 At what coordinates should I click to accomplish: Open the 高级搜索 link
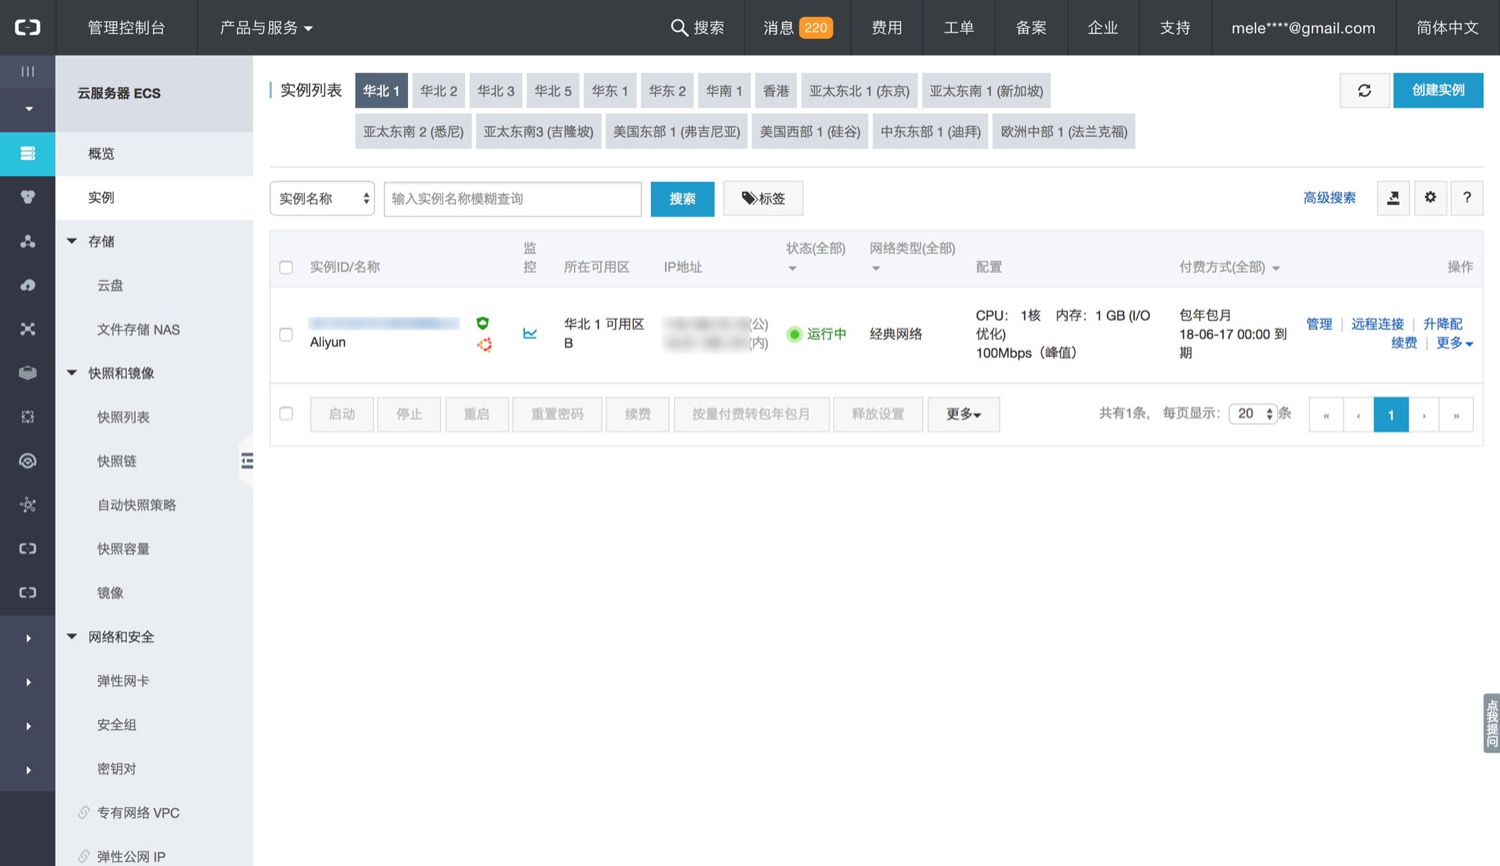pyautogui.click(x=1329, y=198)
